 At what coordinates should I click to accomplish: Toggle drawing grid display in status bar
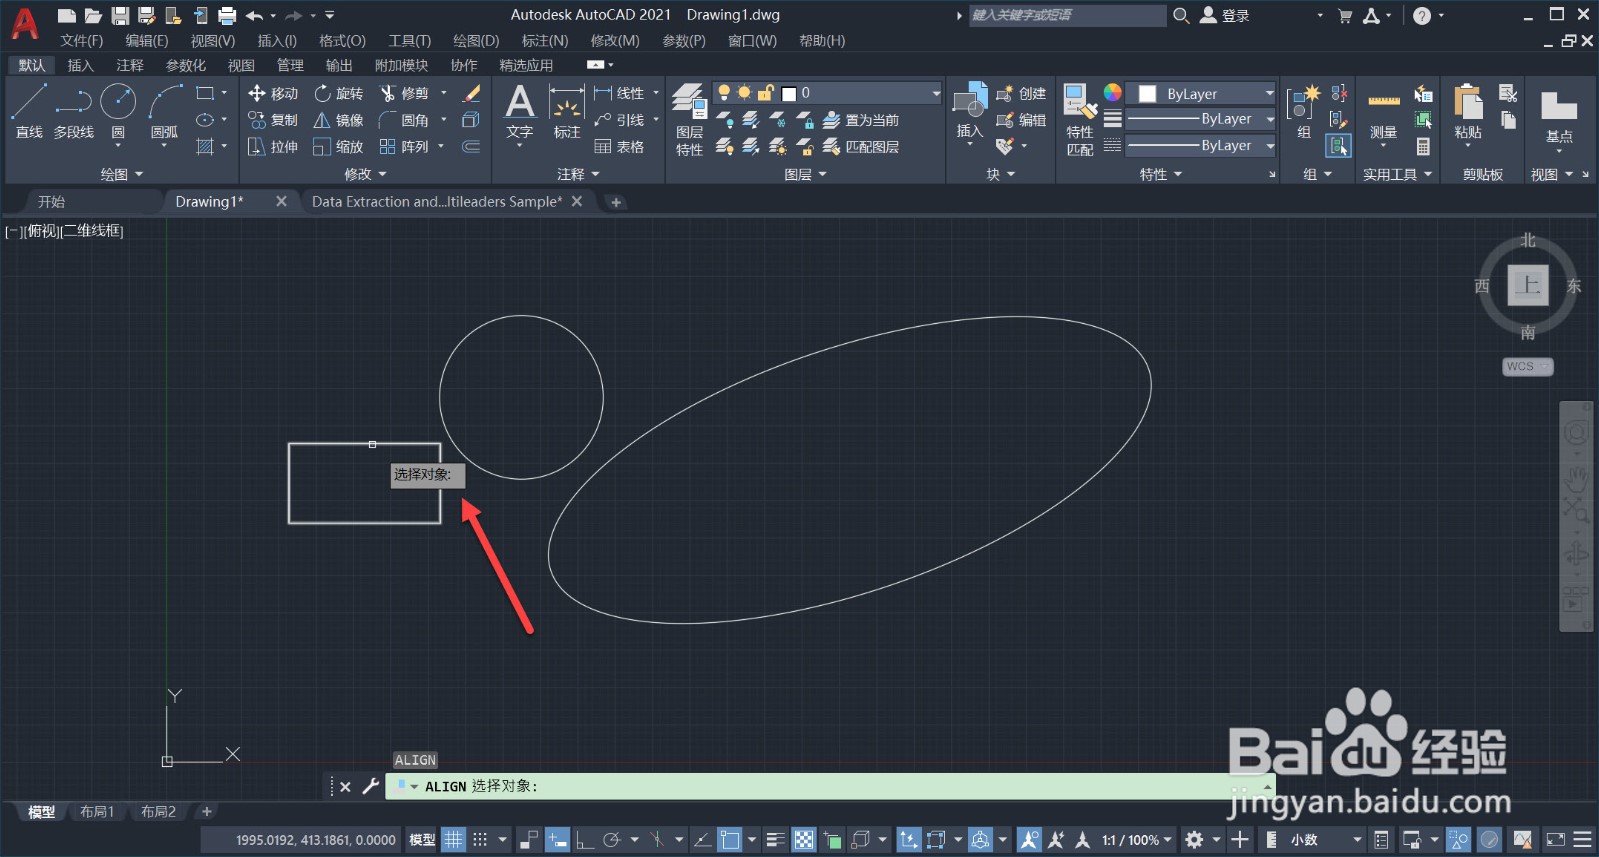coord(454,840)
